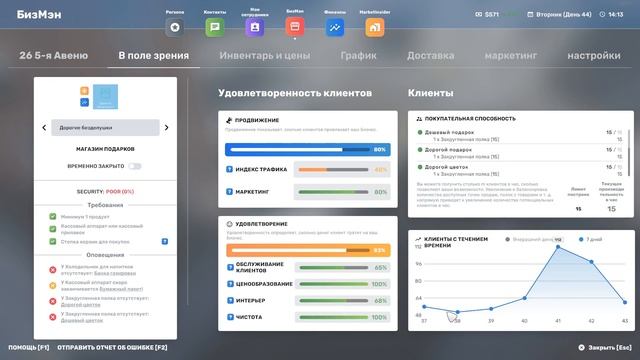Click the Дорогой подарок row
The image size is (640, 360).
[520, 153]
